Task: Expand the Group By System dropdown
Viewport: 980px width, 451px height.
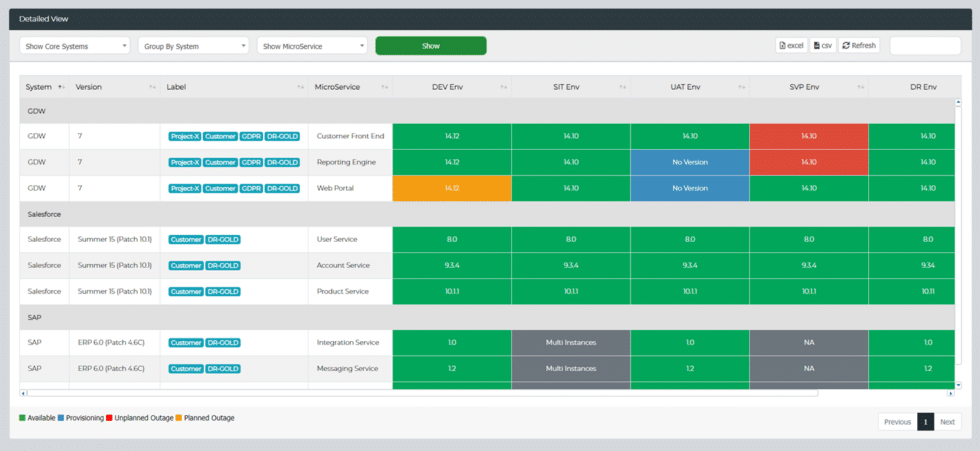Action: coord(194,45)
